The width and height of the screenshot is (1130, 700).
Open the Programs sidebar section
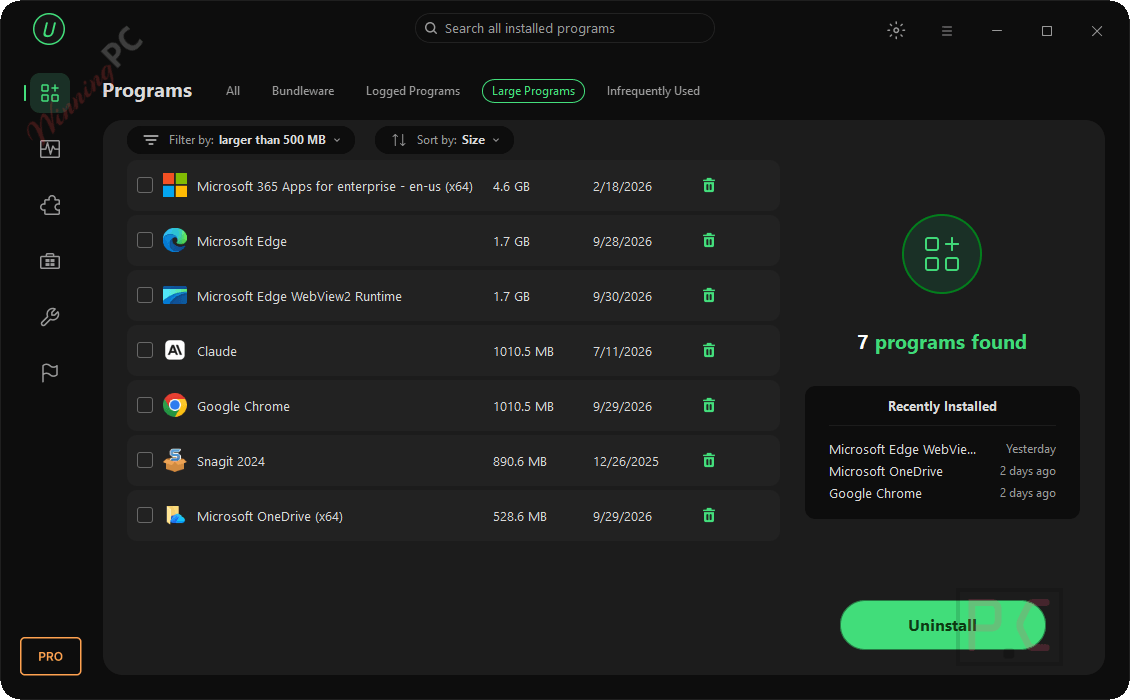point(50,92)
